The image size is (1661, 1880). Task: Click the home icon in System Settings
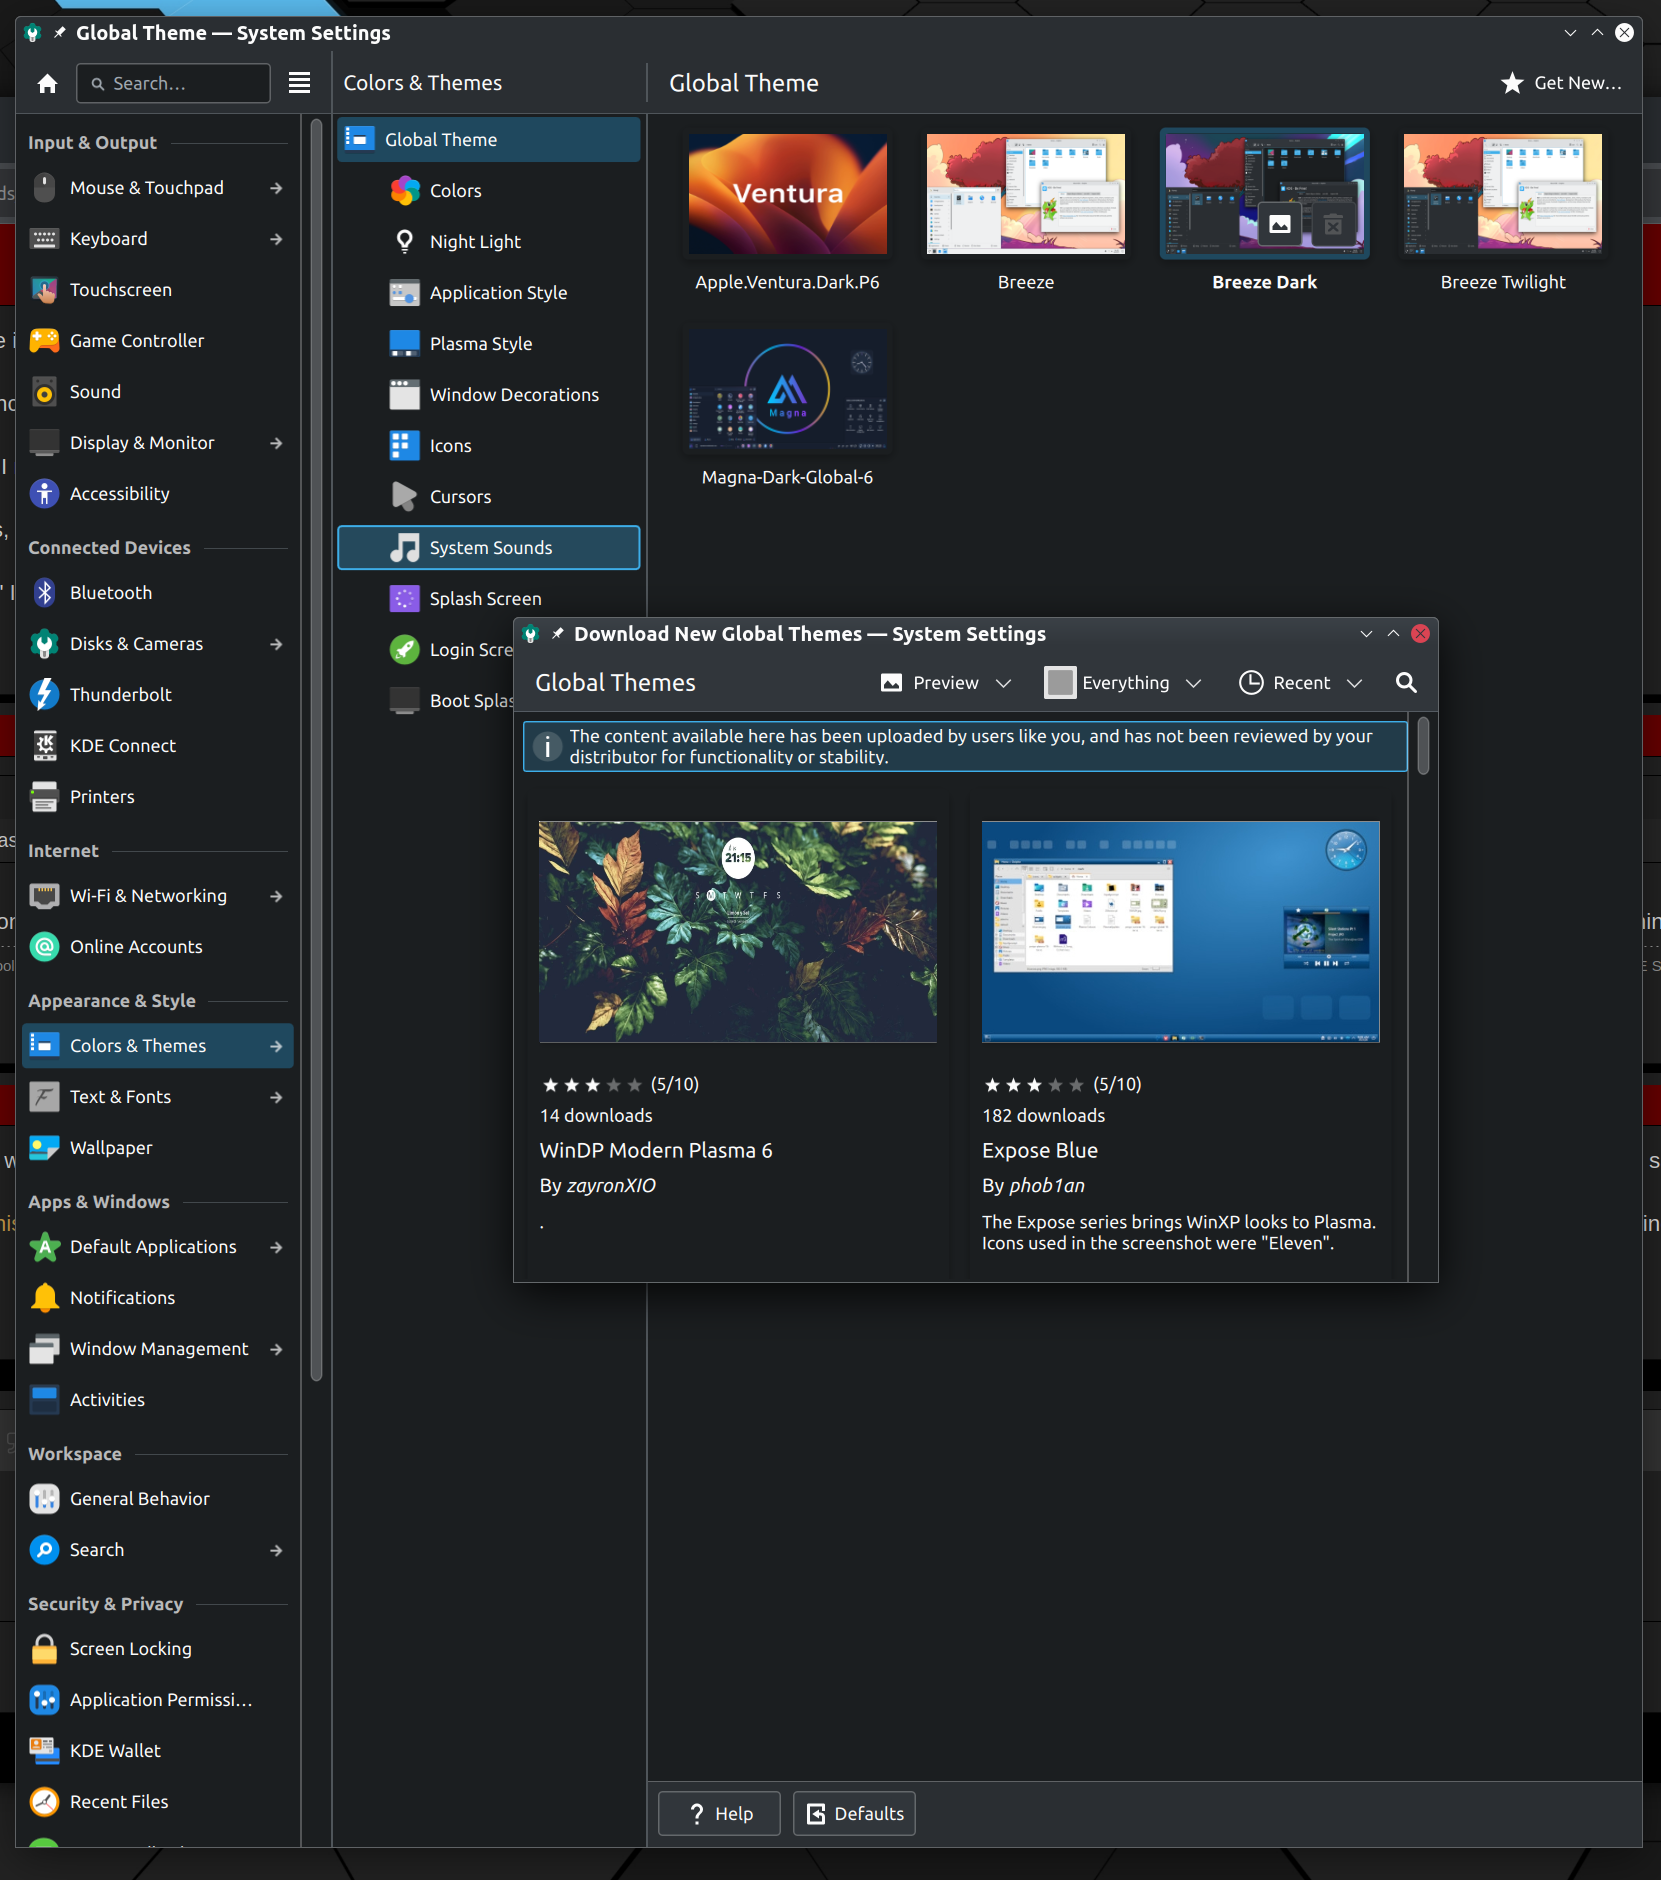[x=47, y=84]
